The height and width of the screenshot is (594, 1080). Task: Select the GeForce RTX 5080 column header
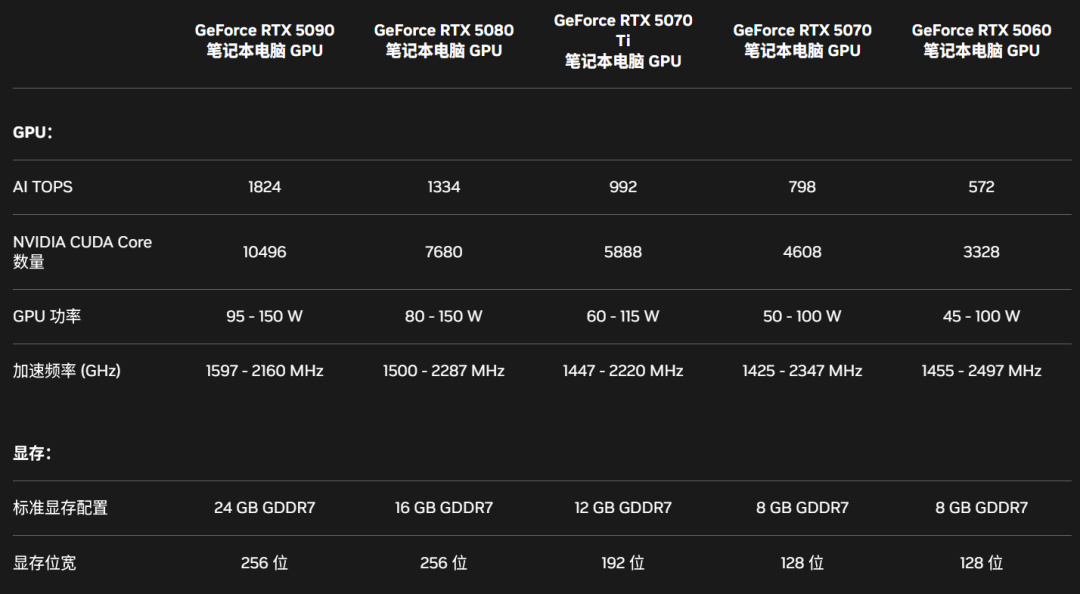[x=444, y=40]
